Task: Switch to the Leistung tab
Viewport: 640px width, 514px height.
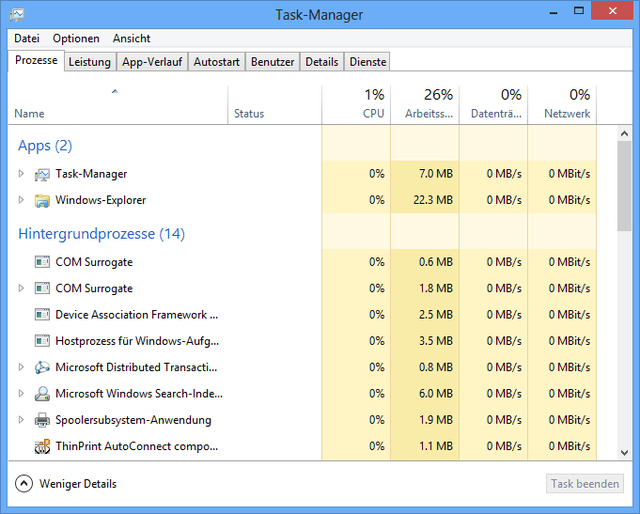Action: tap(90, 62)
